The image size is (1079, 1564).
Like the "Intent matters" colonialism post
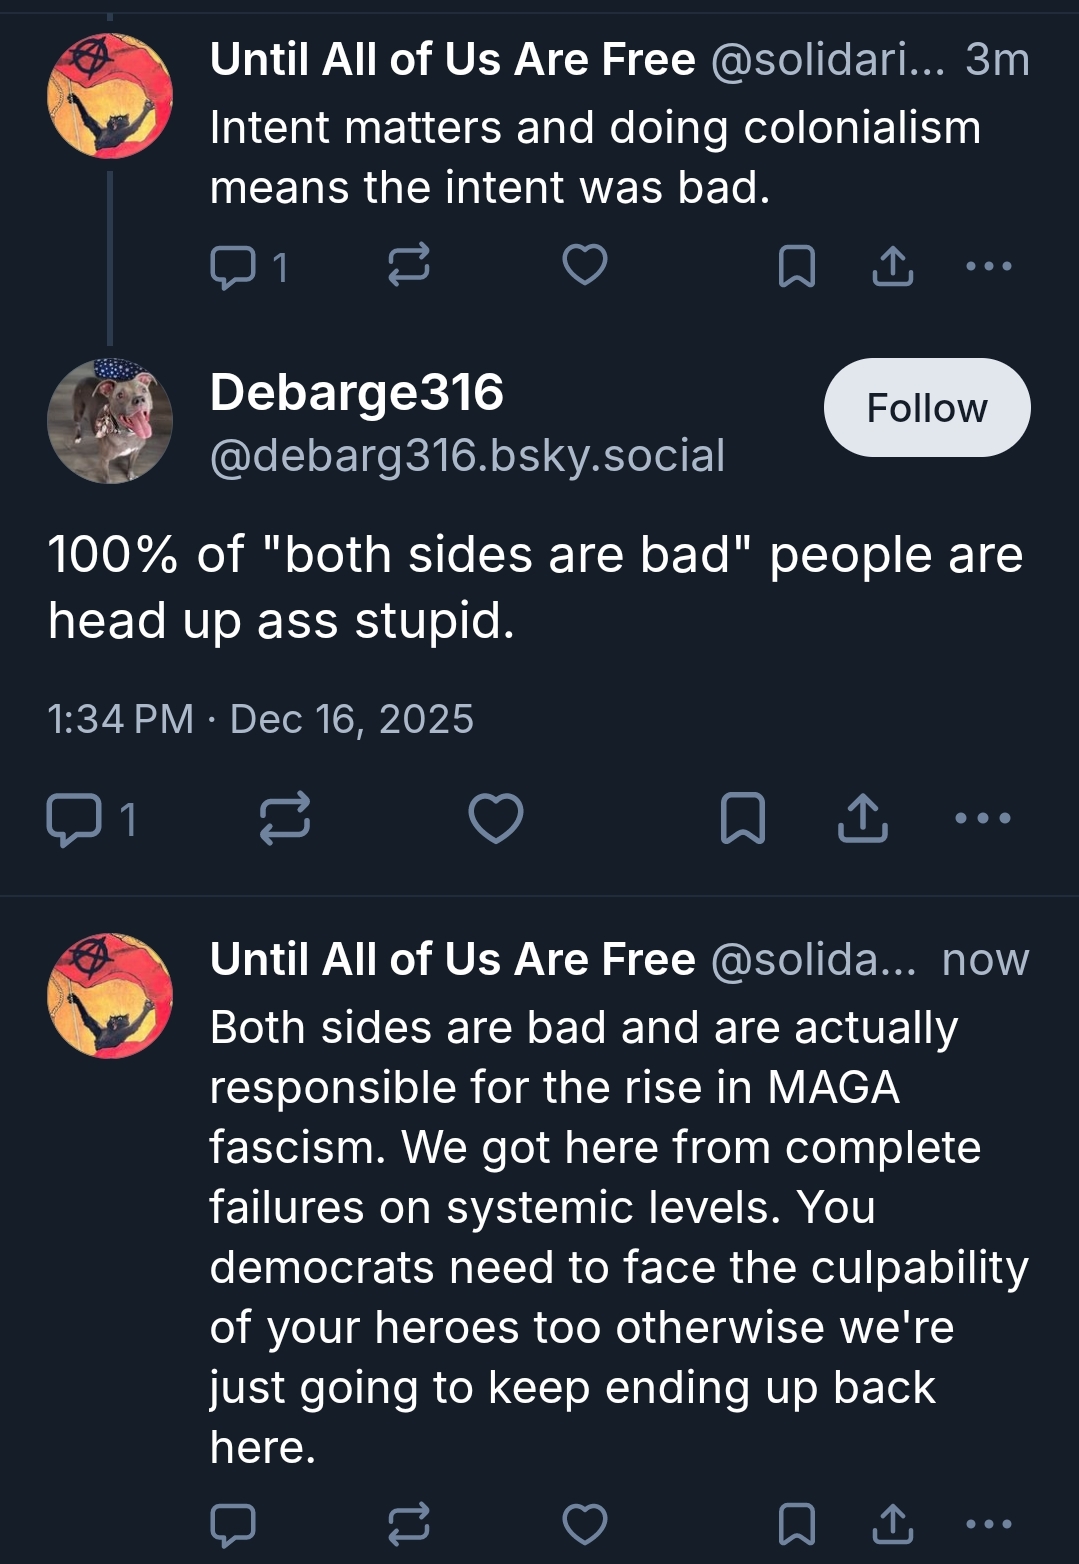(x=585, y=265)
